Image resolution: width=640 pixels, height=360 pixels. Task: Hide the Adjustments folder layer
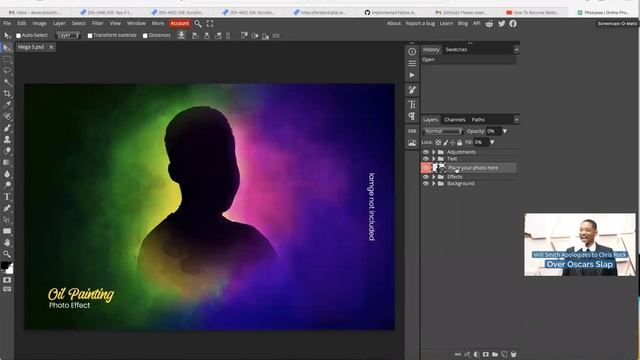point(426,152)
